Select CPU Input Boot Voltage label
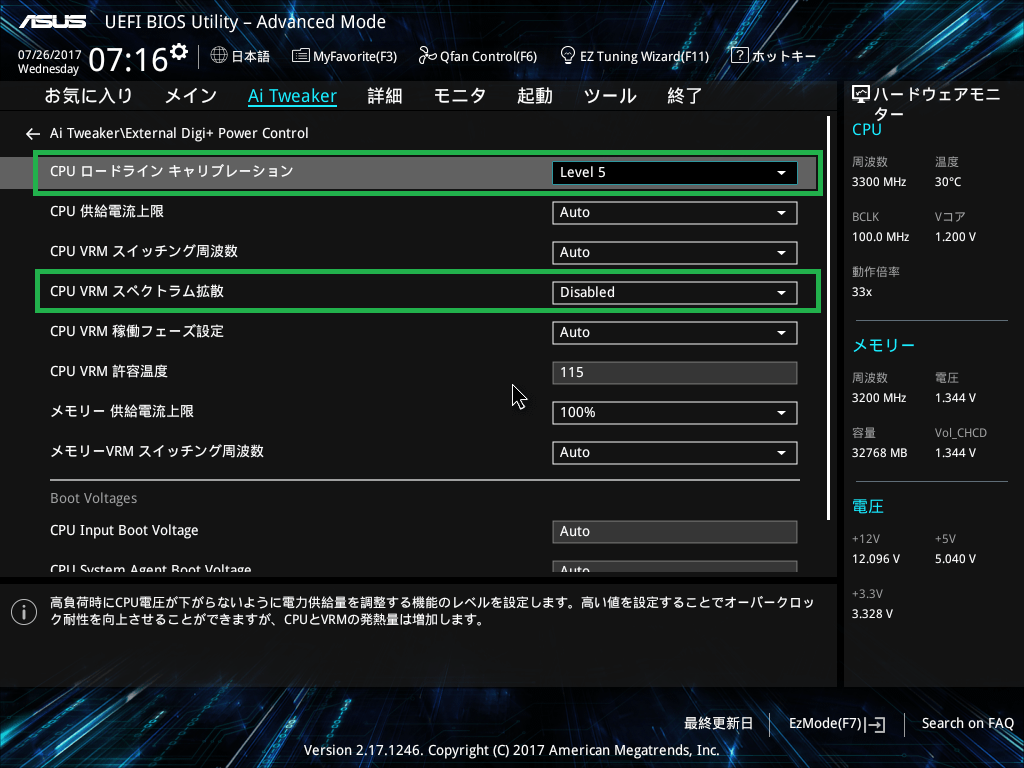The width and height of the screenshot is (1024, 768). pos(124,530)
